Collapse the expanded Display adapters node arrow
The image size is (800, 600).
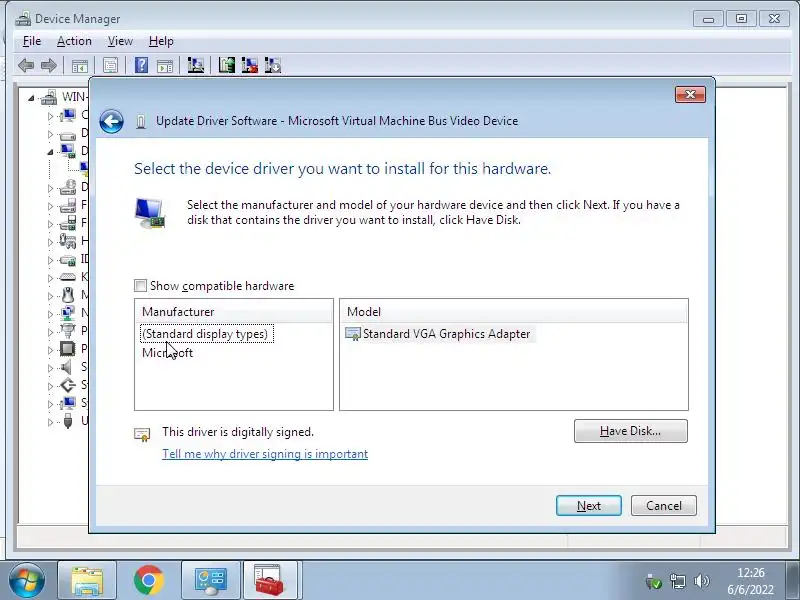click(50, 152)
